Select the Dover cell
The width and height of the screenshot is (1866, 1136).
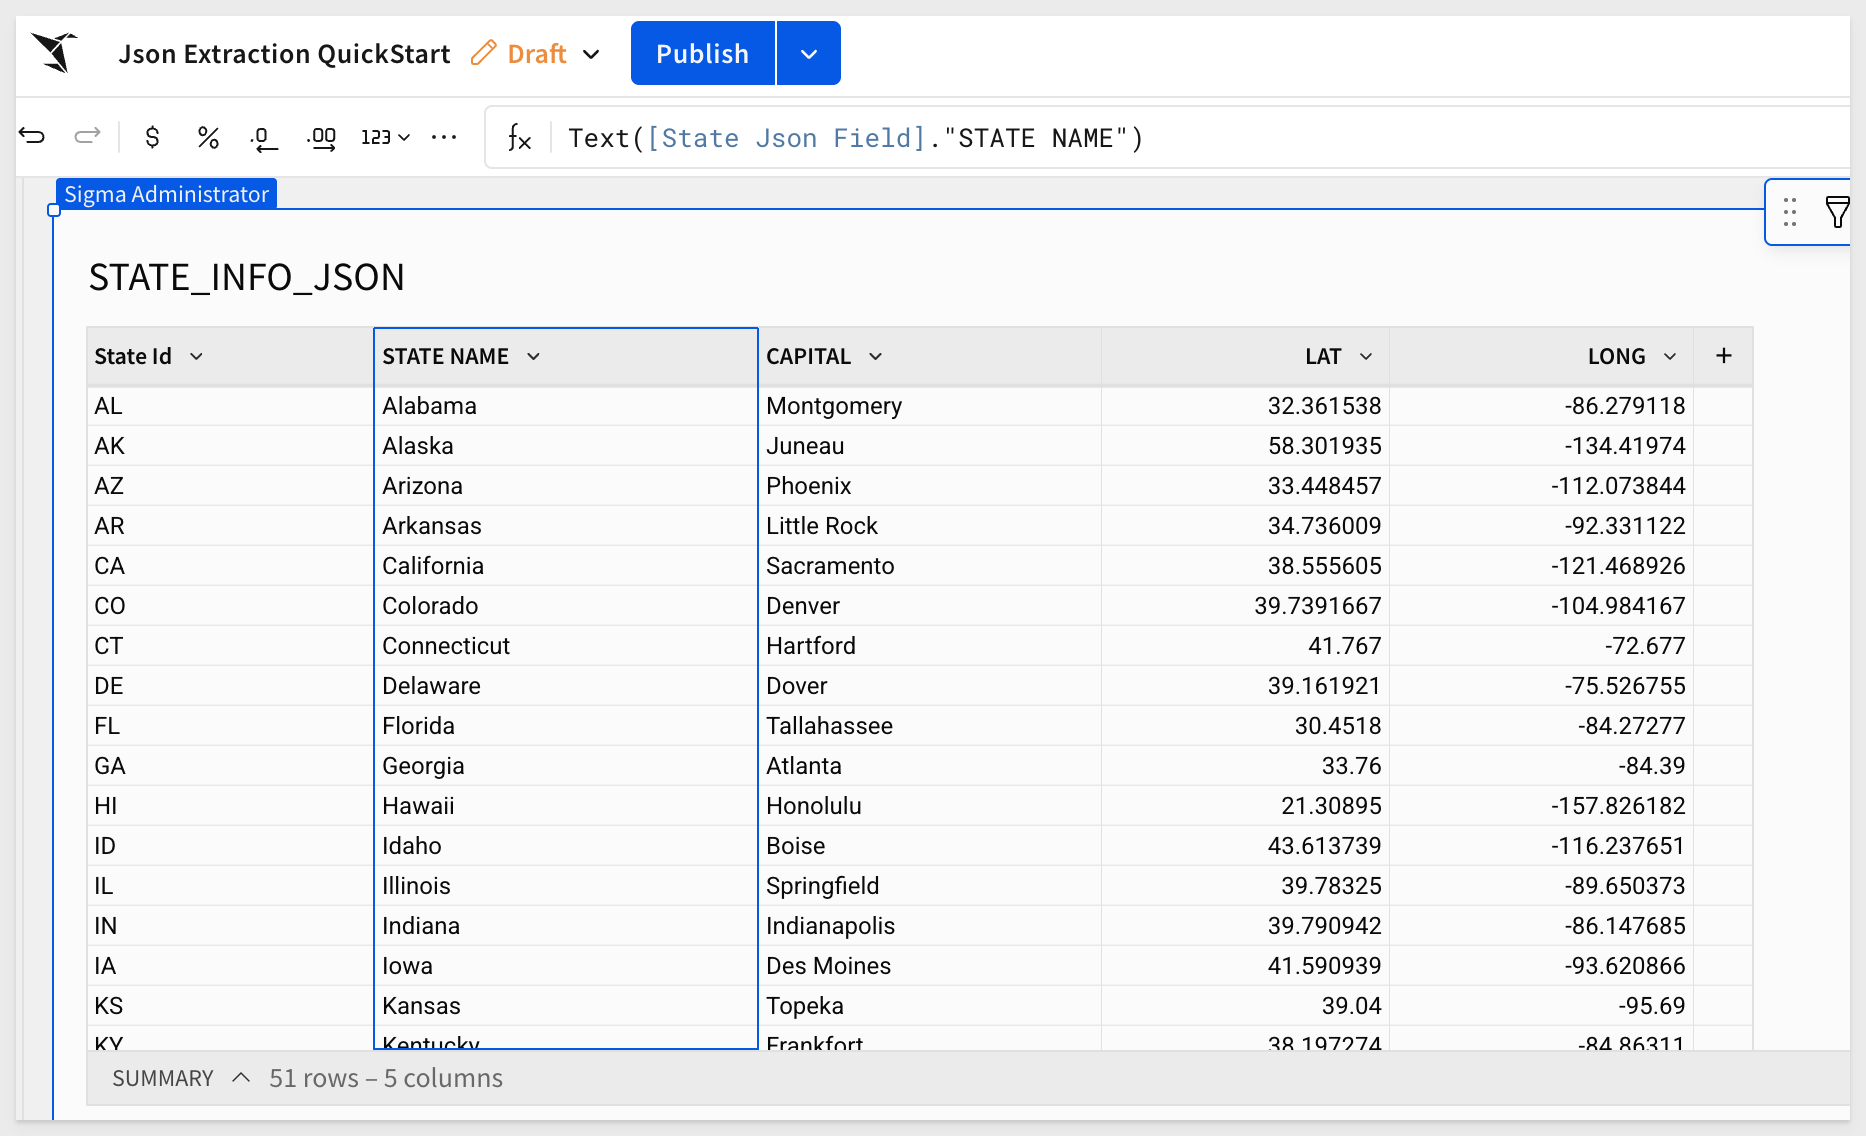[929, 686]
